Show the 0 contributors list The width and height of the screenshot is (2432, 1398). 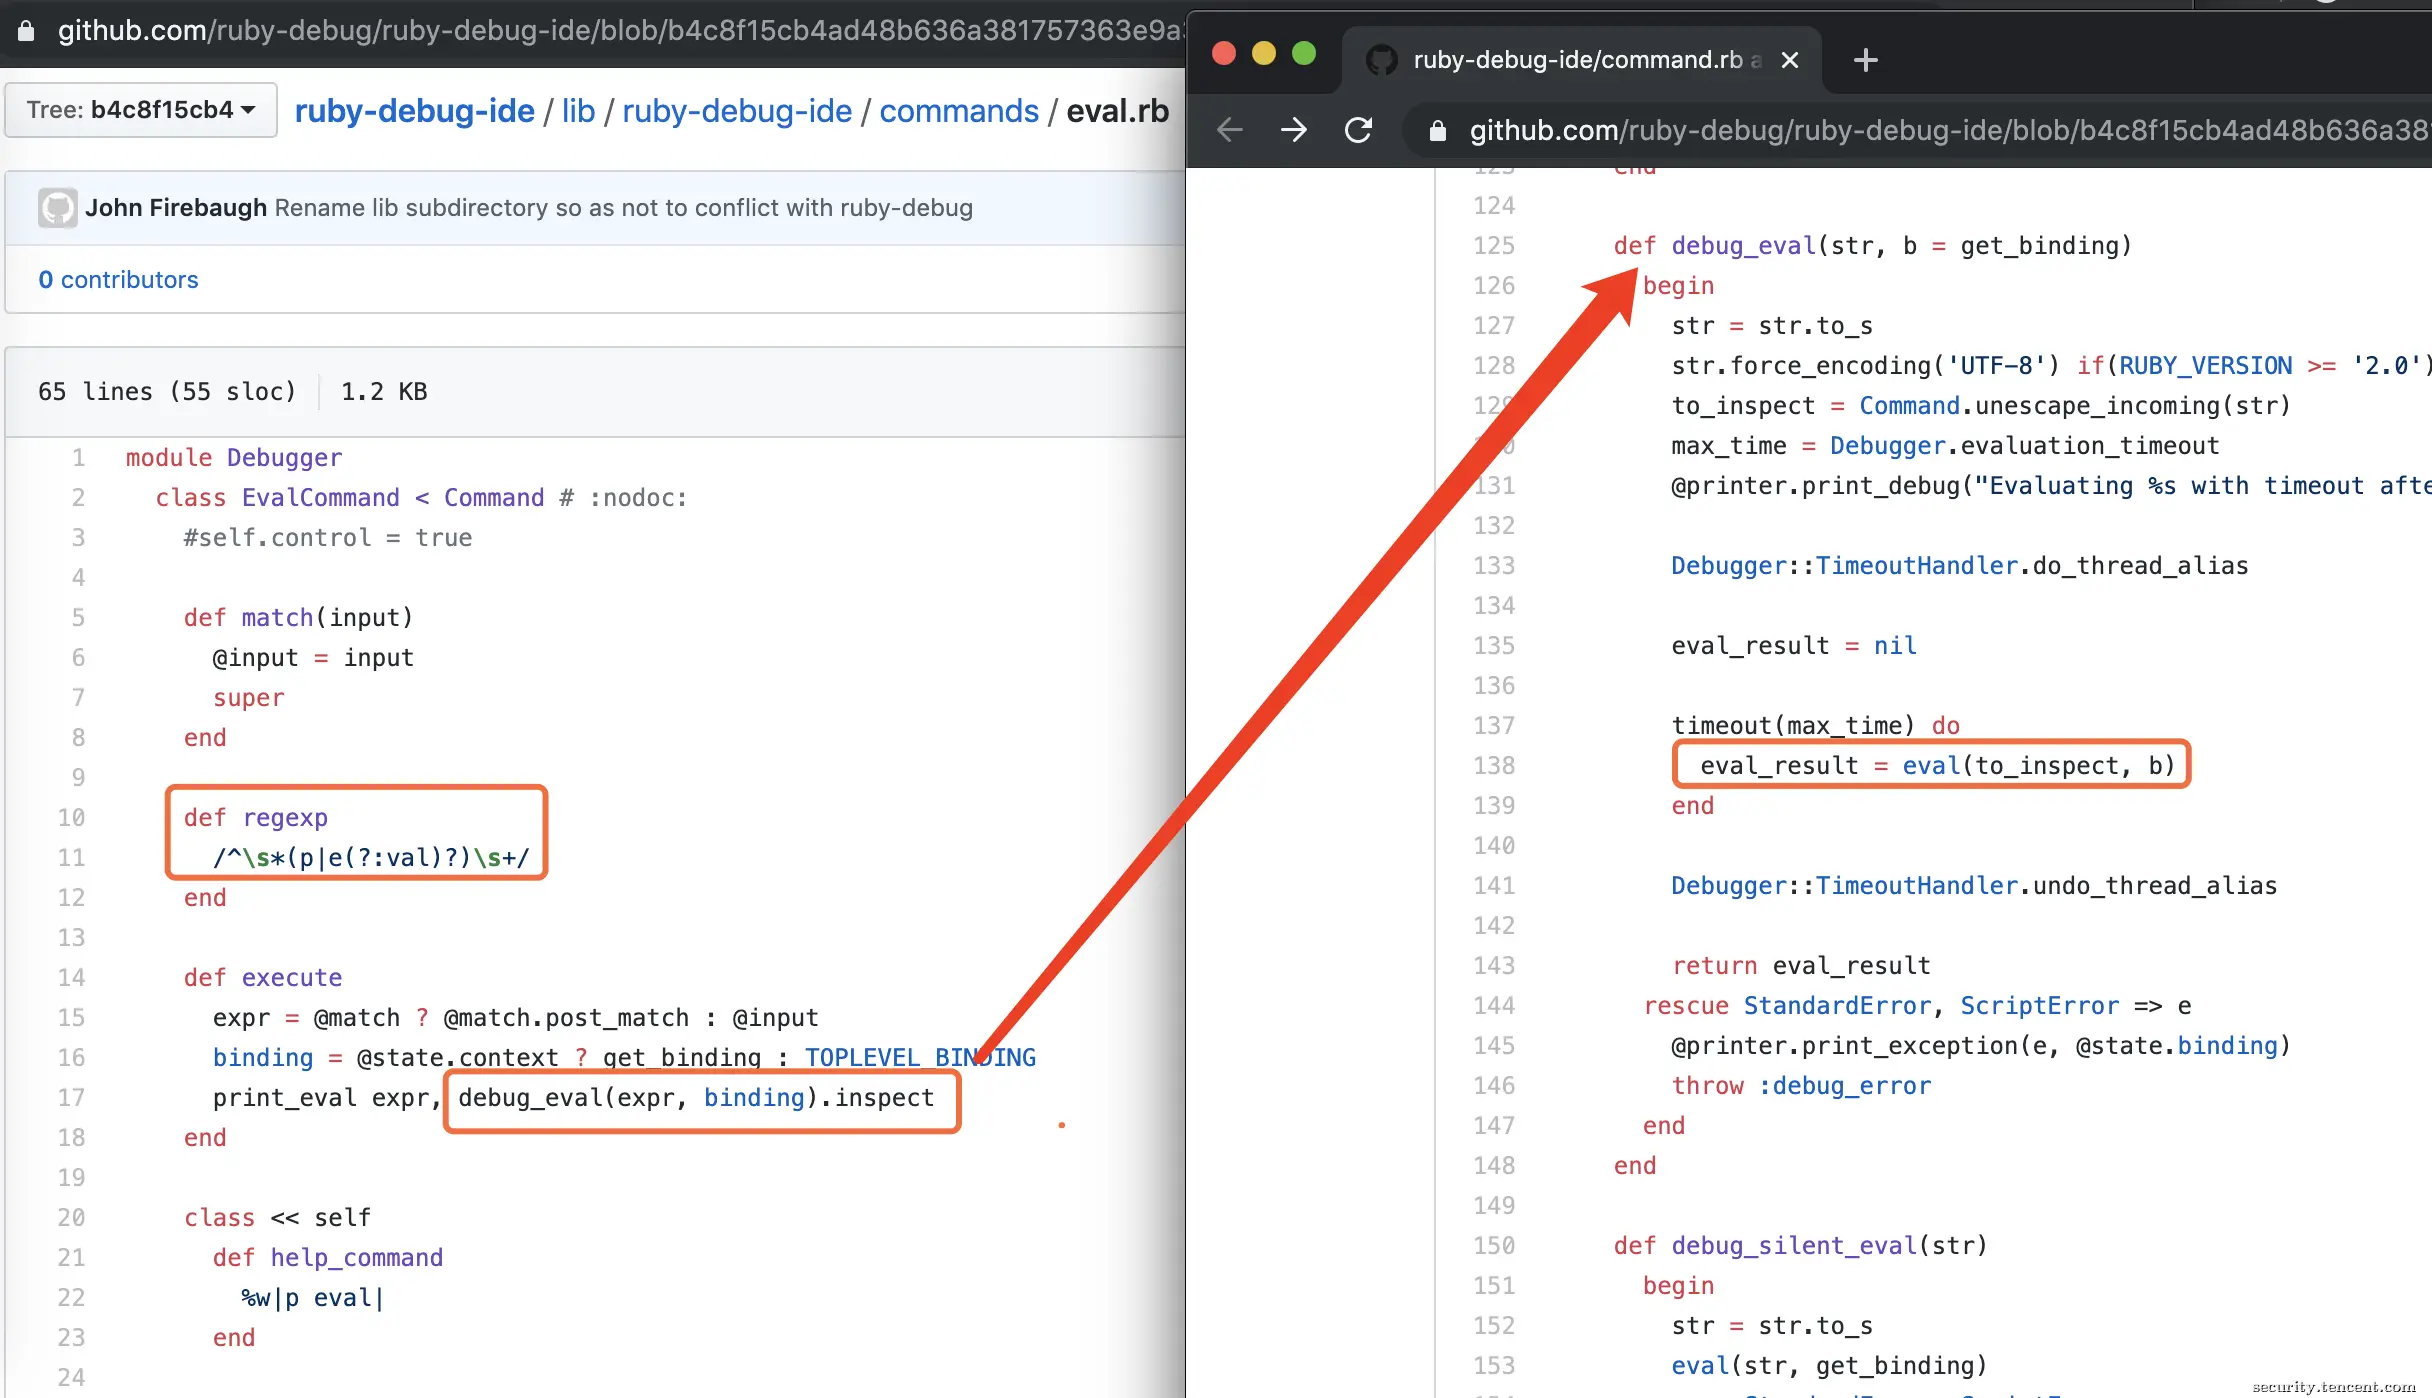point(118,280)
